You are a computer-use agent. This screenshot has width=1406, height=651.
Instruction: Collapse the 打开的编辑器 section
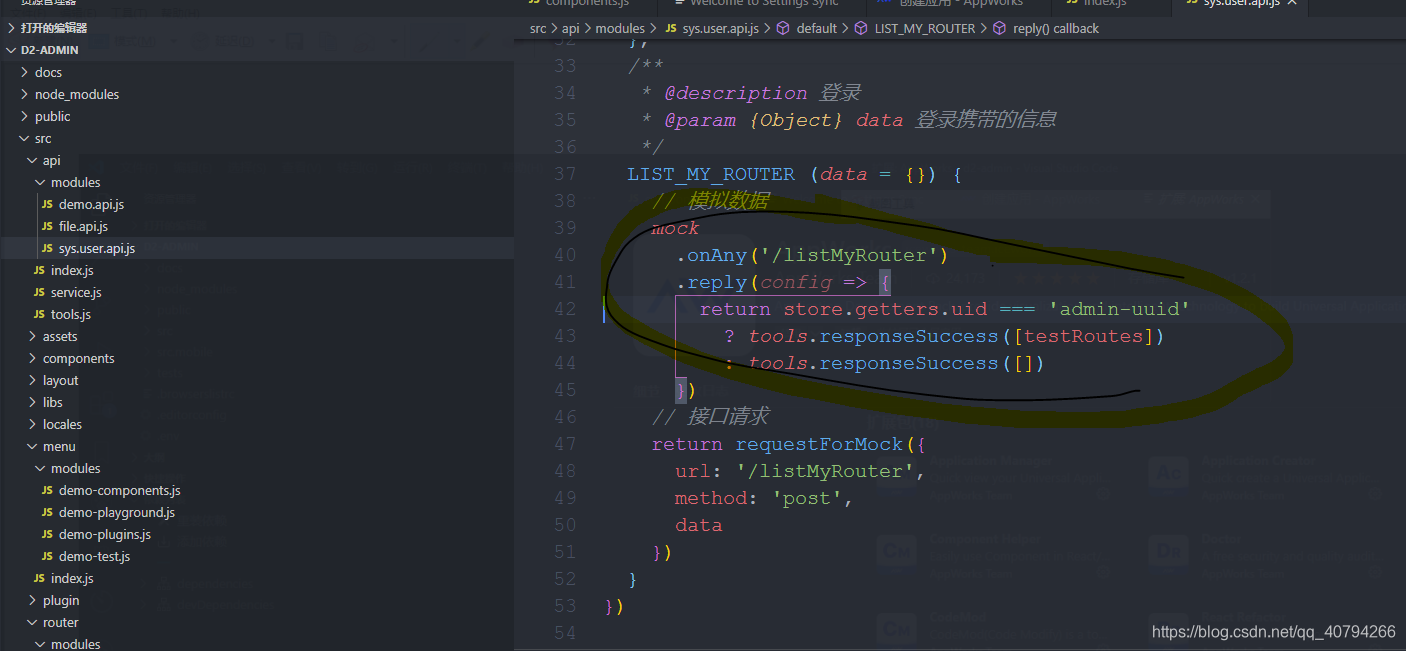coord(11,28)
